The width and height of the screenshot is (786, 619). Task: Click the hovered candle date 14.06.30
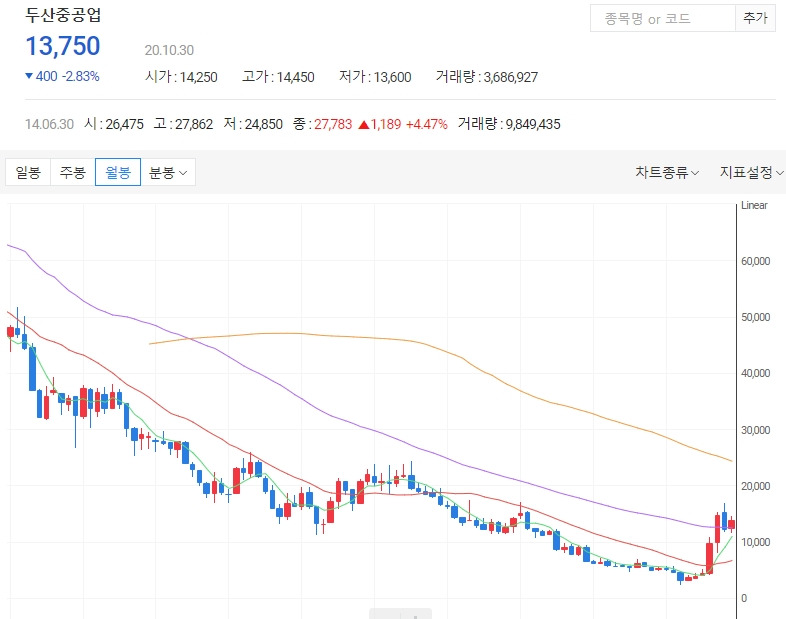49,124
